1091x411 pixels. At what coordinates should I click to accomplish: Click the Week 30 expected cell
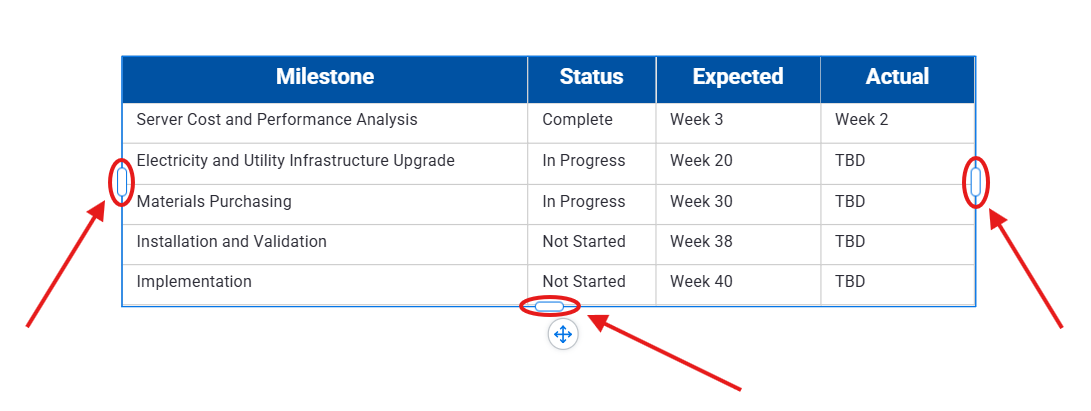(x=700, y=202)
